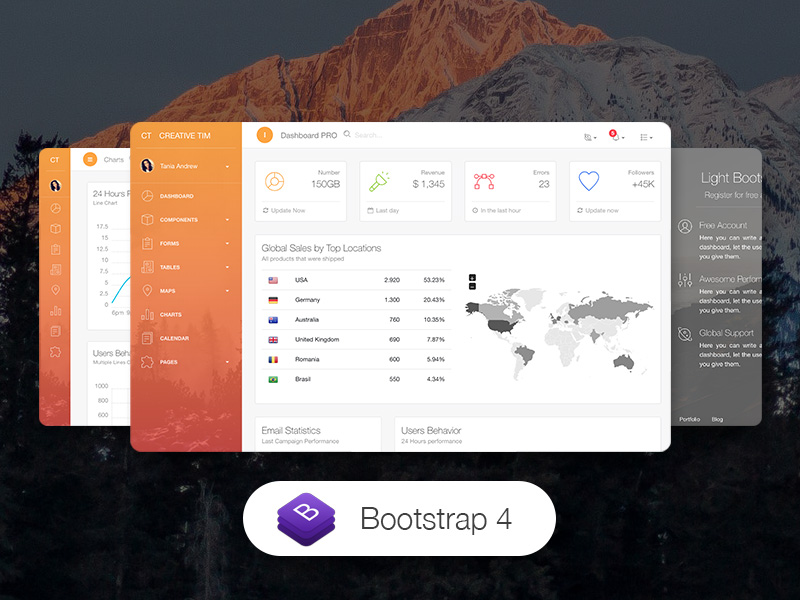
Task: Open the Pages menu item
Action: [168, 360]
